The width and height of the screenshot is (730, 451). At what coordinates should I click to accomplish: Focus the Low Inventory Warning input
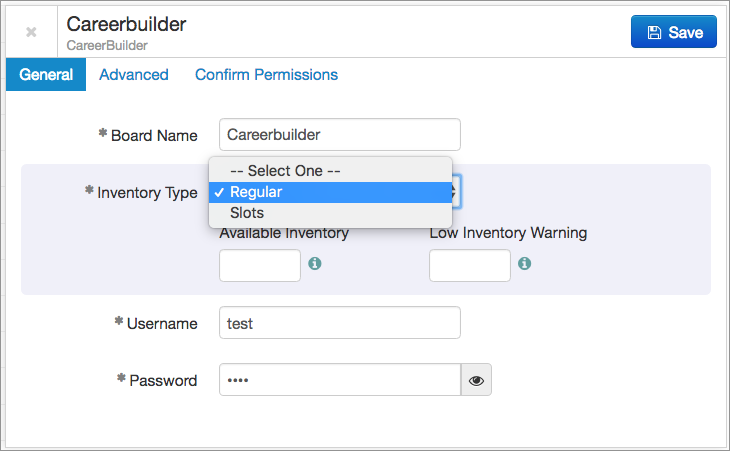[469, 265]
